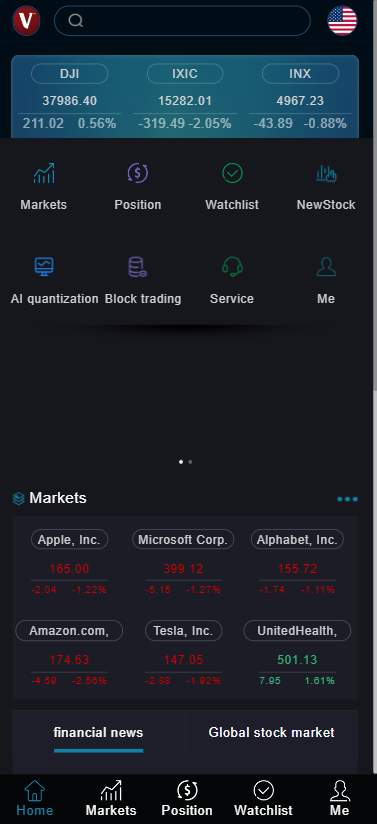Open the Me profile icon in grid
The height and width of the screenshot is (824, 377).
326,267
